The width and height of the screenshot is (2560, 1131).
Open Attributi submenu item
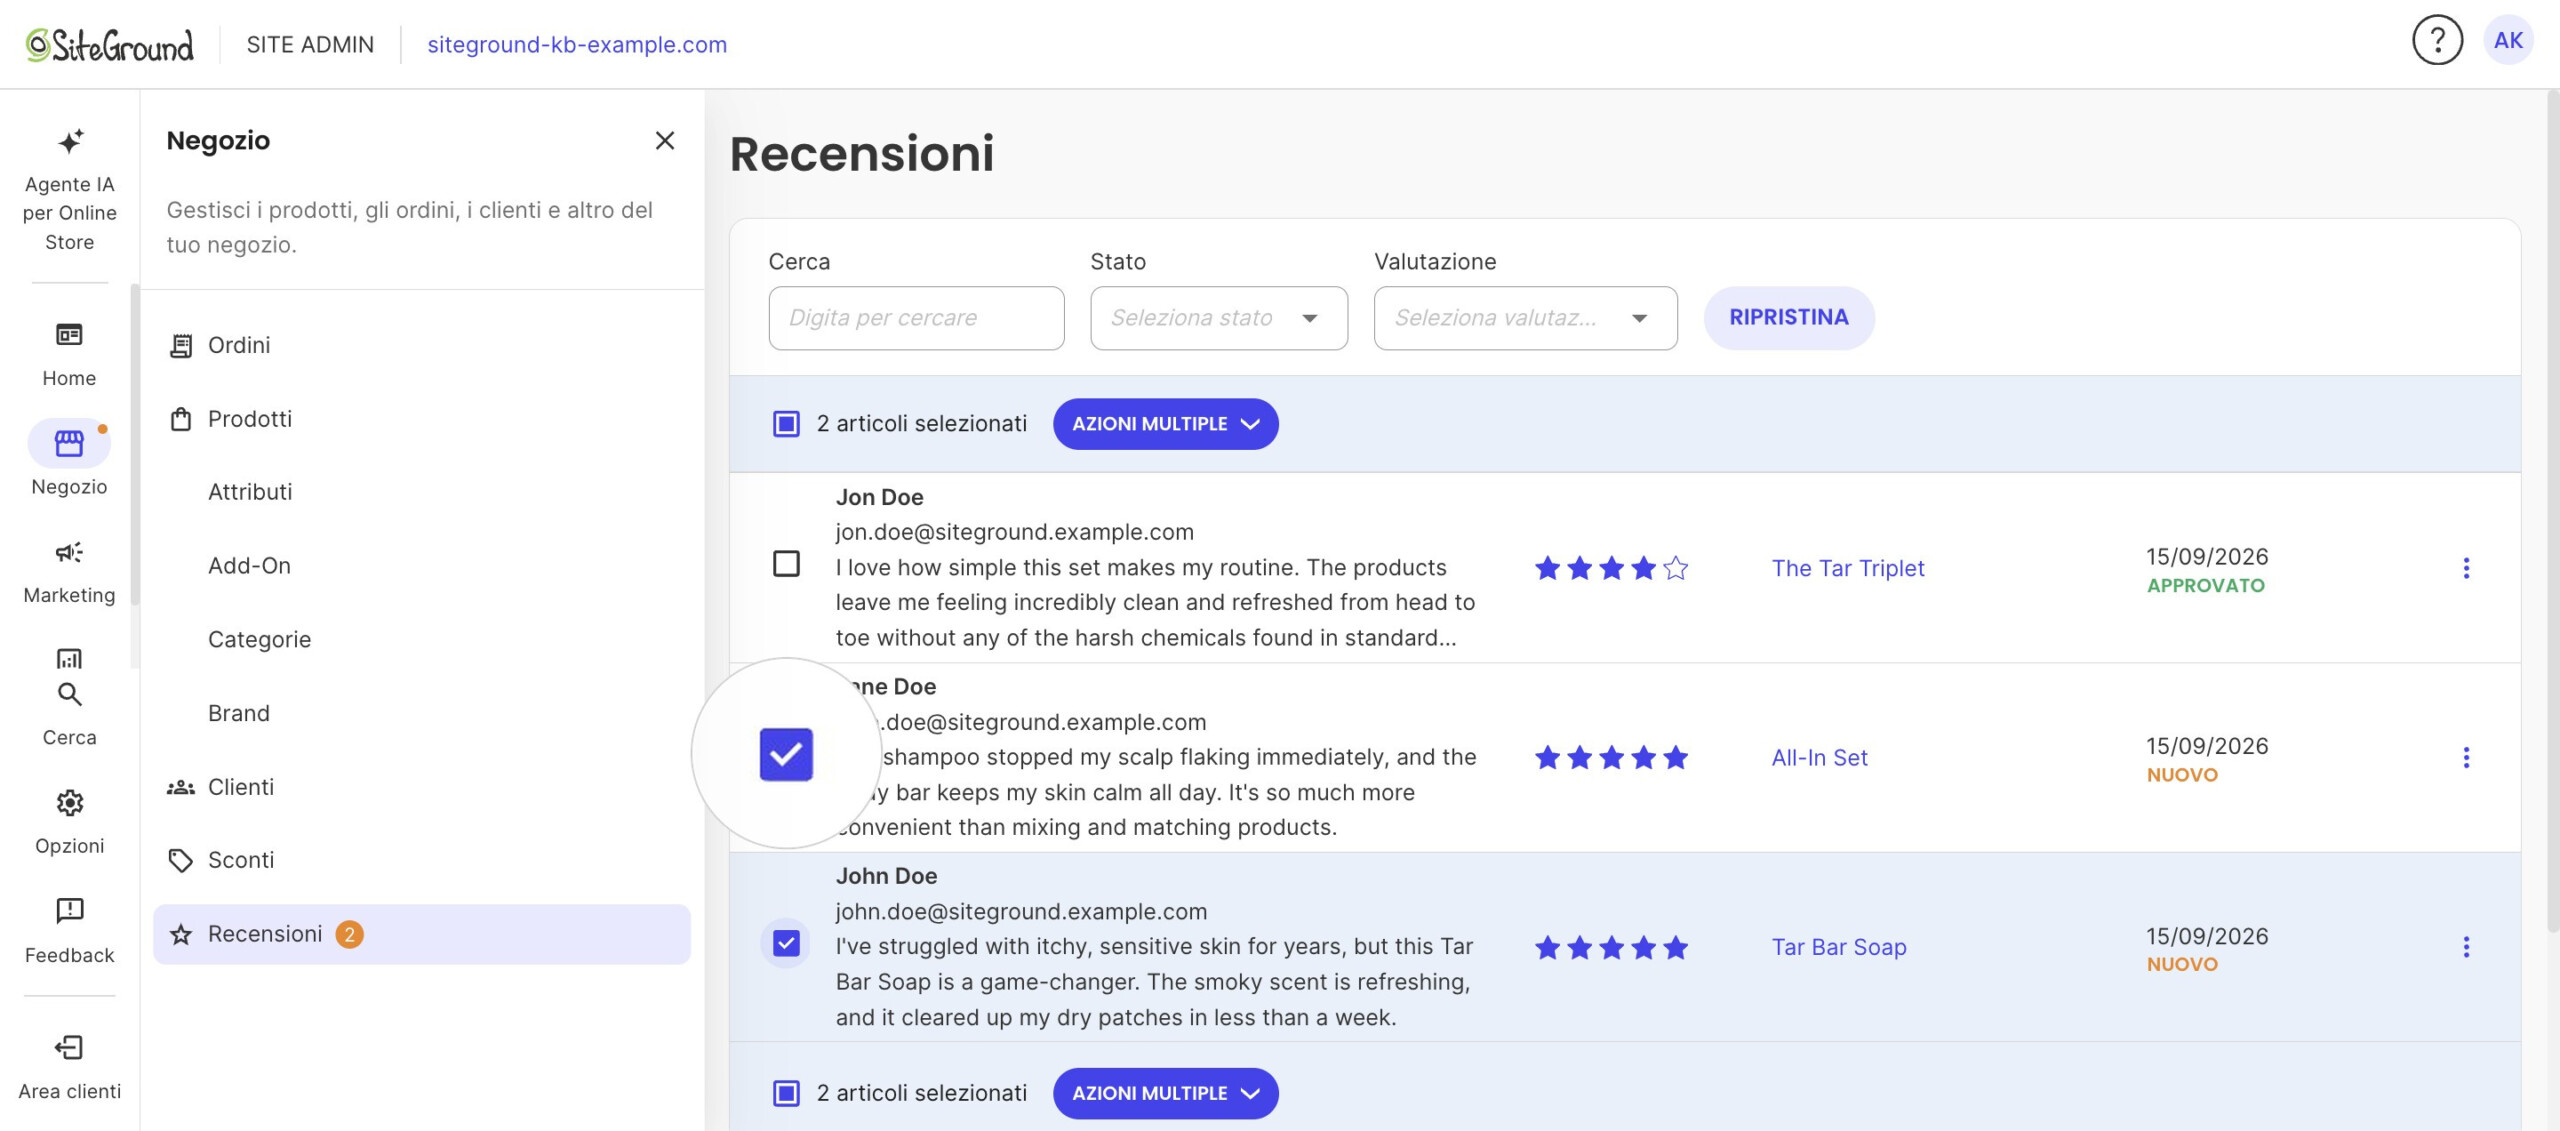(x=250, y=492)
